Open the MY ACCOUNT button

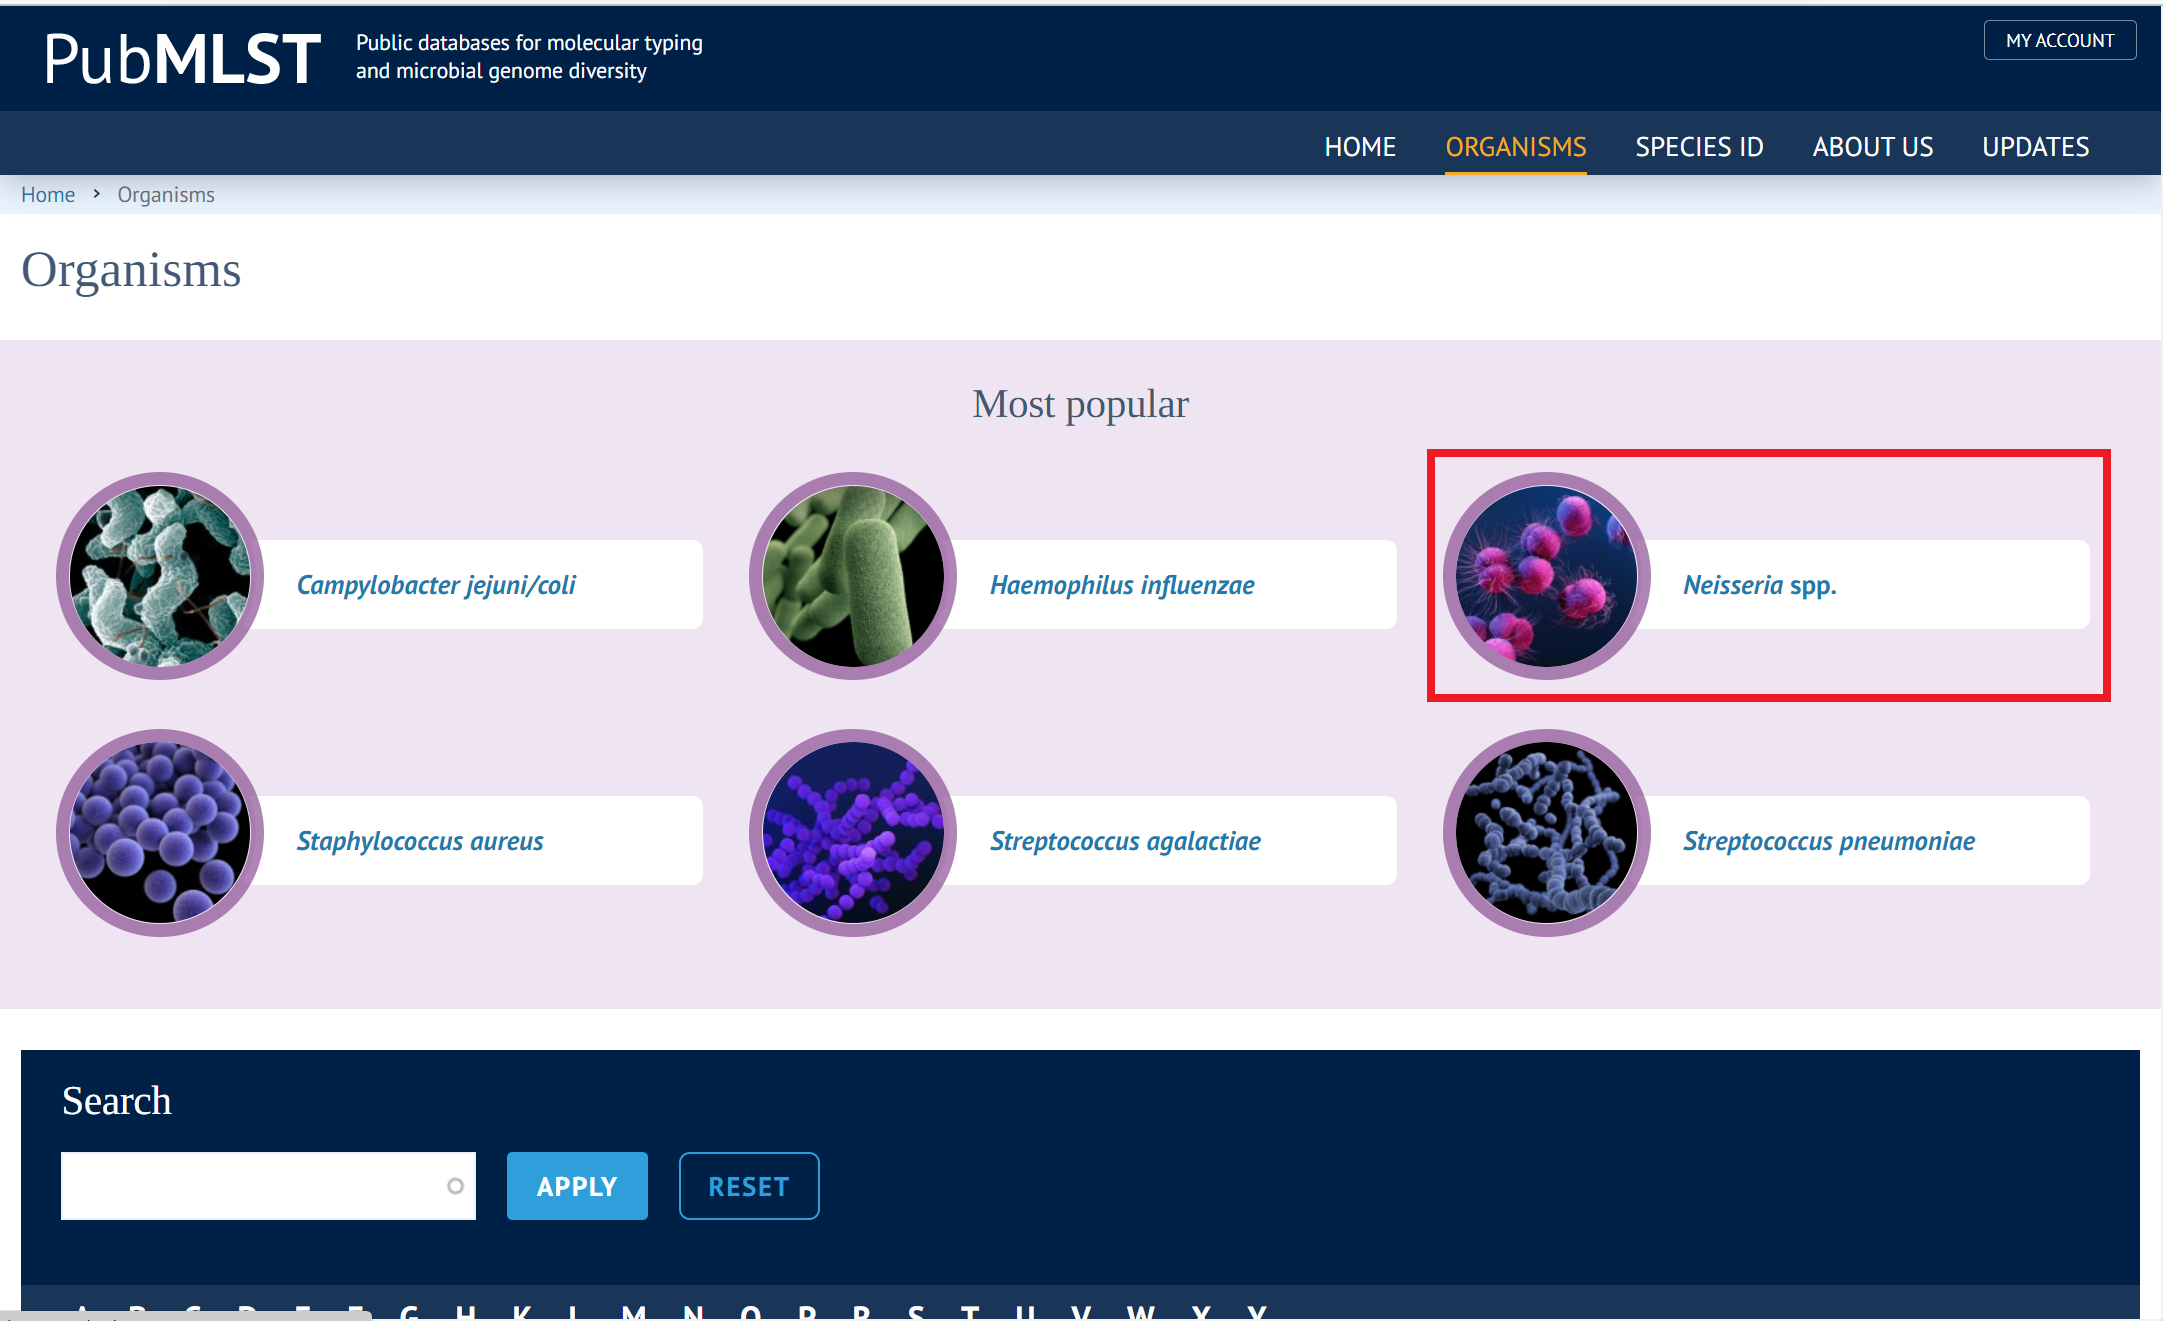(x=2060, y=40)
